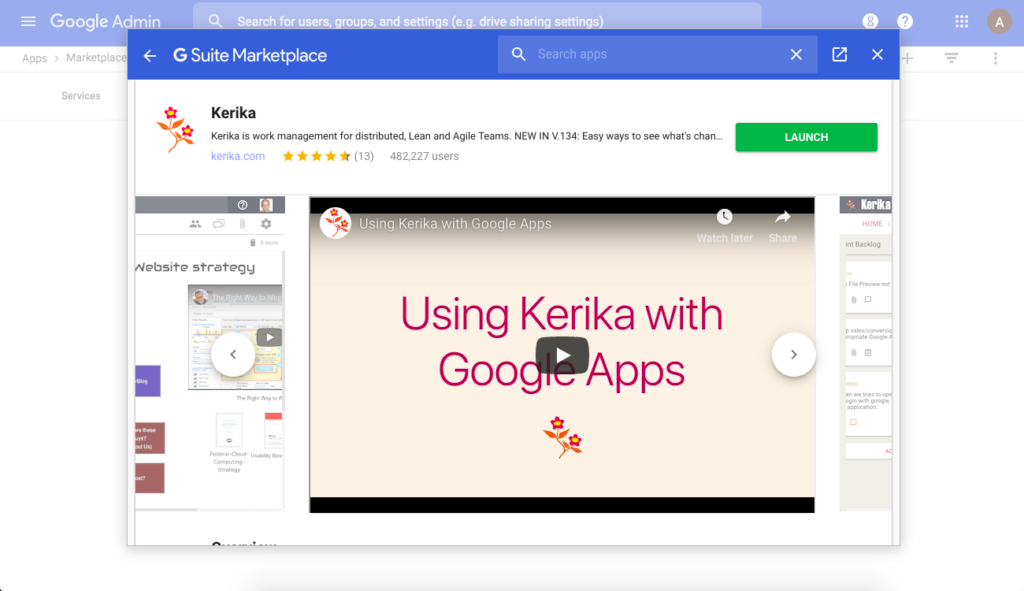
Task: Click the G Suite Marketplace title
Action: 250,56
